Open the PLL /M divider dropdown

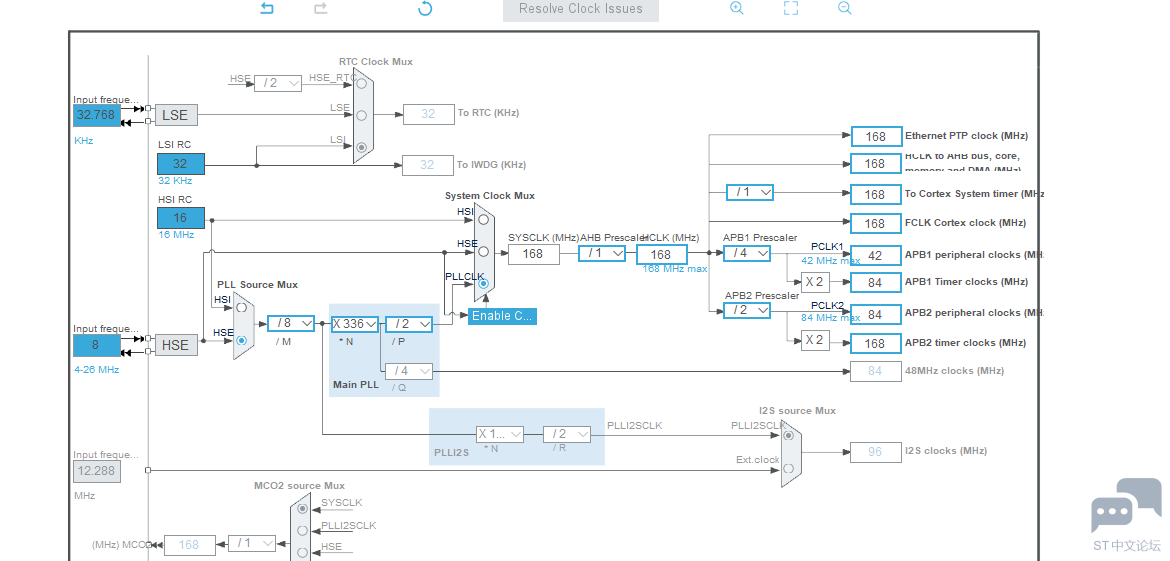[291, 323]
